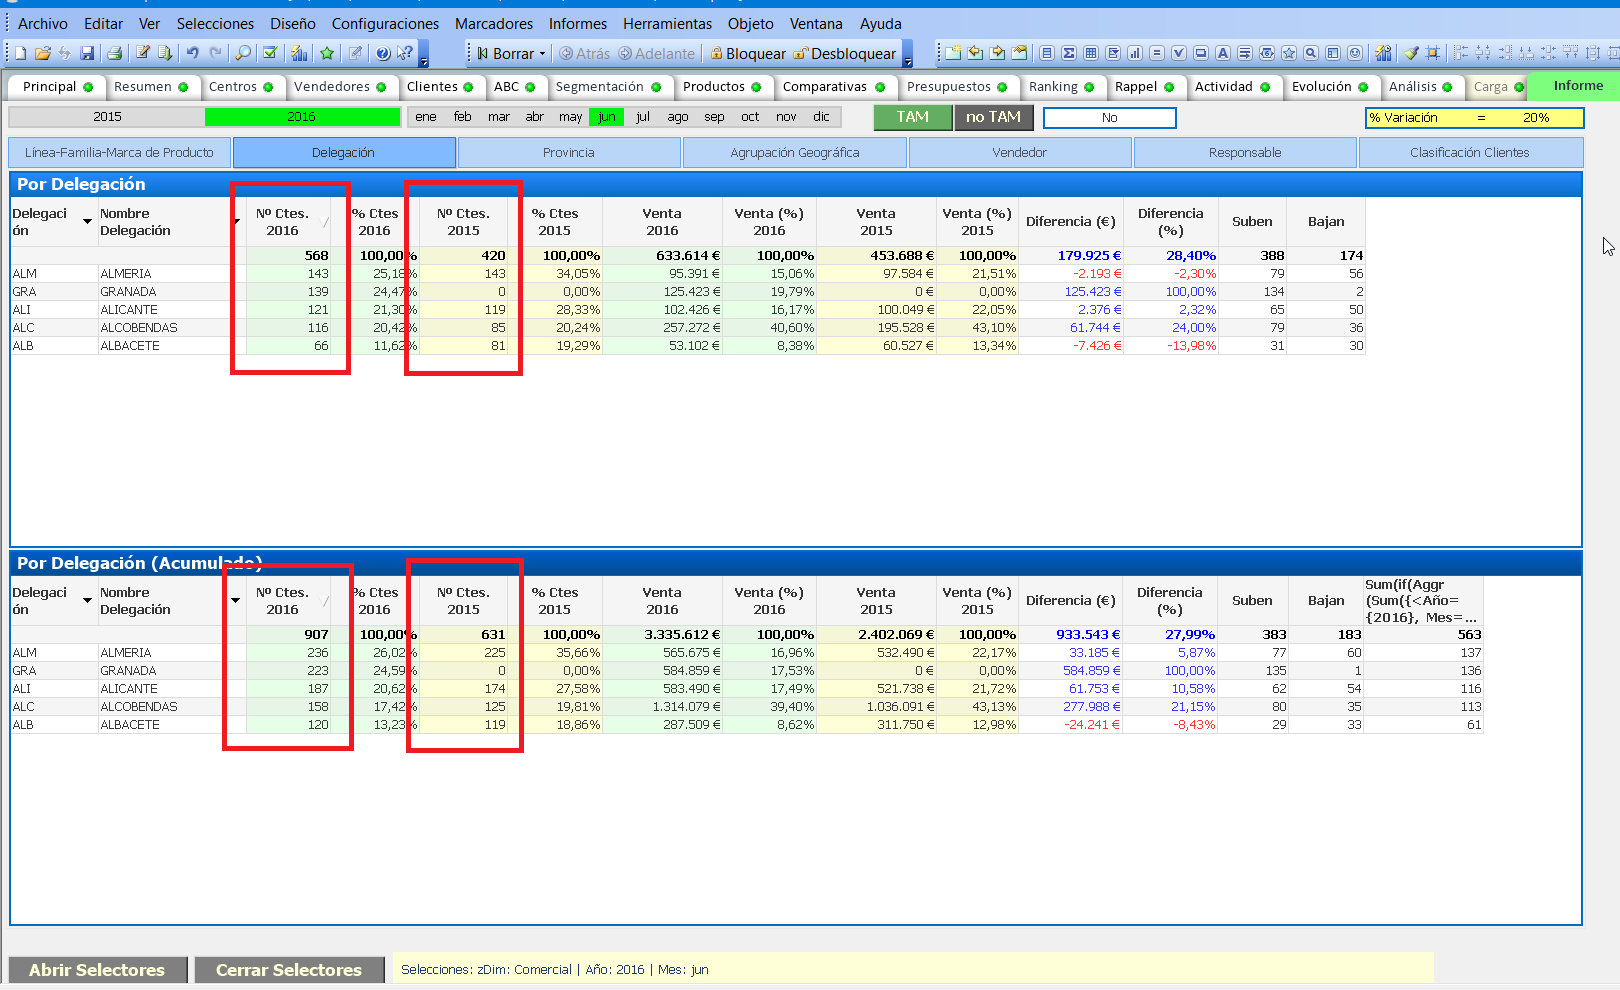Click the Agrupación Geográfica button
This screenshot has width=1620, height=990.
pos(795,153)
